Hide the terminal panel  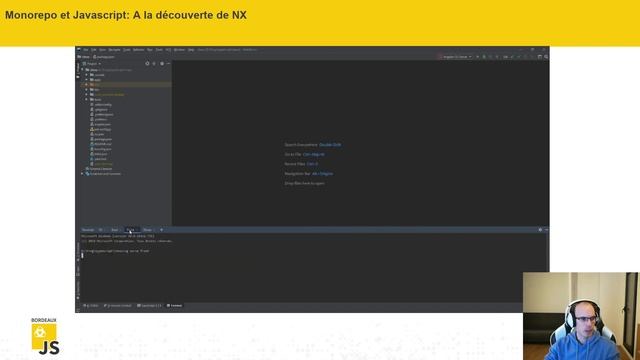pyautogui.click(x=546, y=230)
